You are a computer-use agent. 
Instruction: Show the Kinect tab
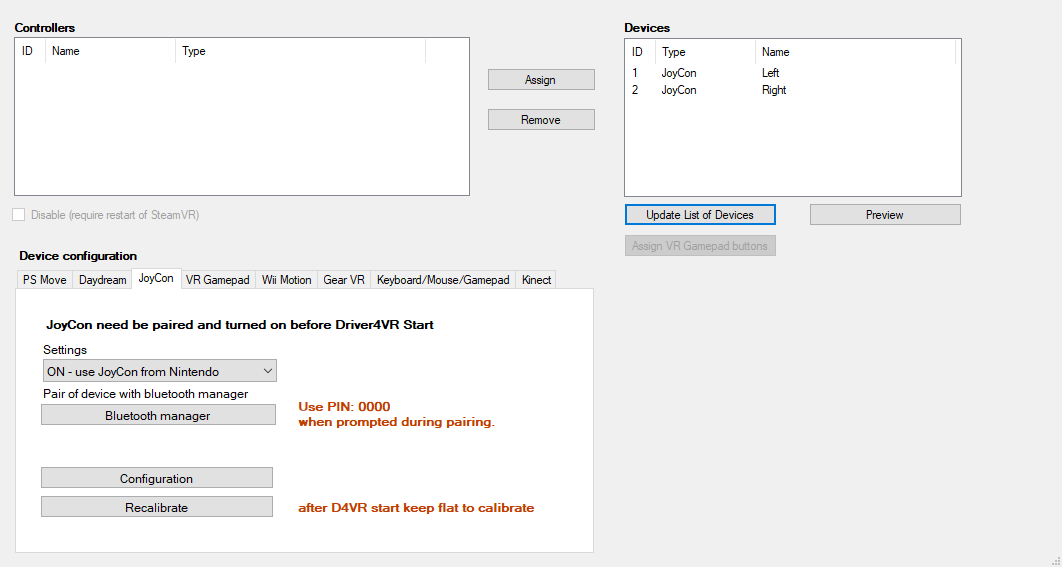pyautogui.click(x=536, y=280)
